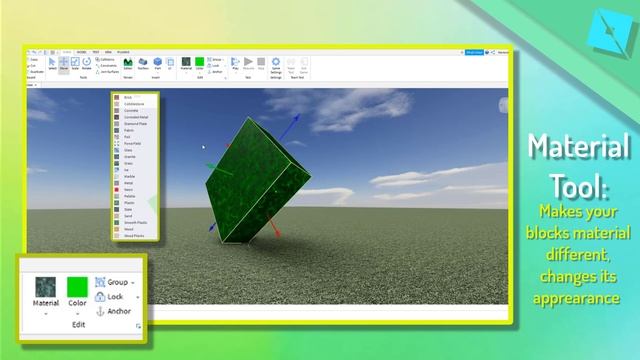Choose Grass from the material list
640x360 pixels.
point(135,163)
